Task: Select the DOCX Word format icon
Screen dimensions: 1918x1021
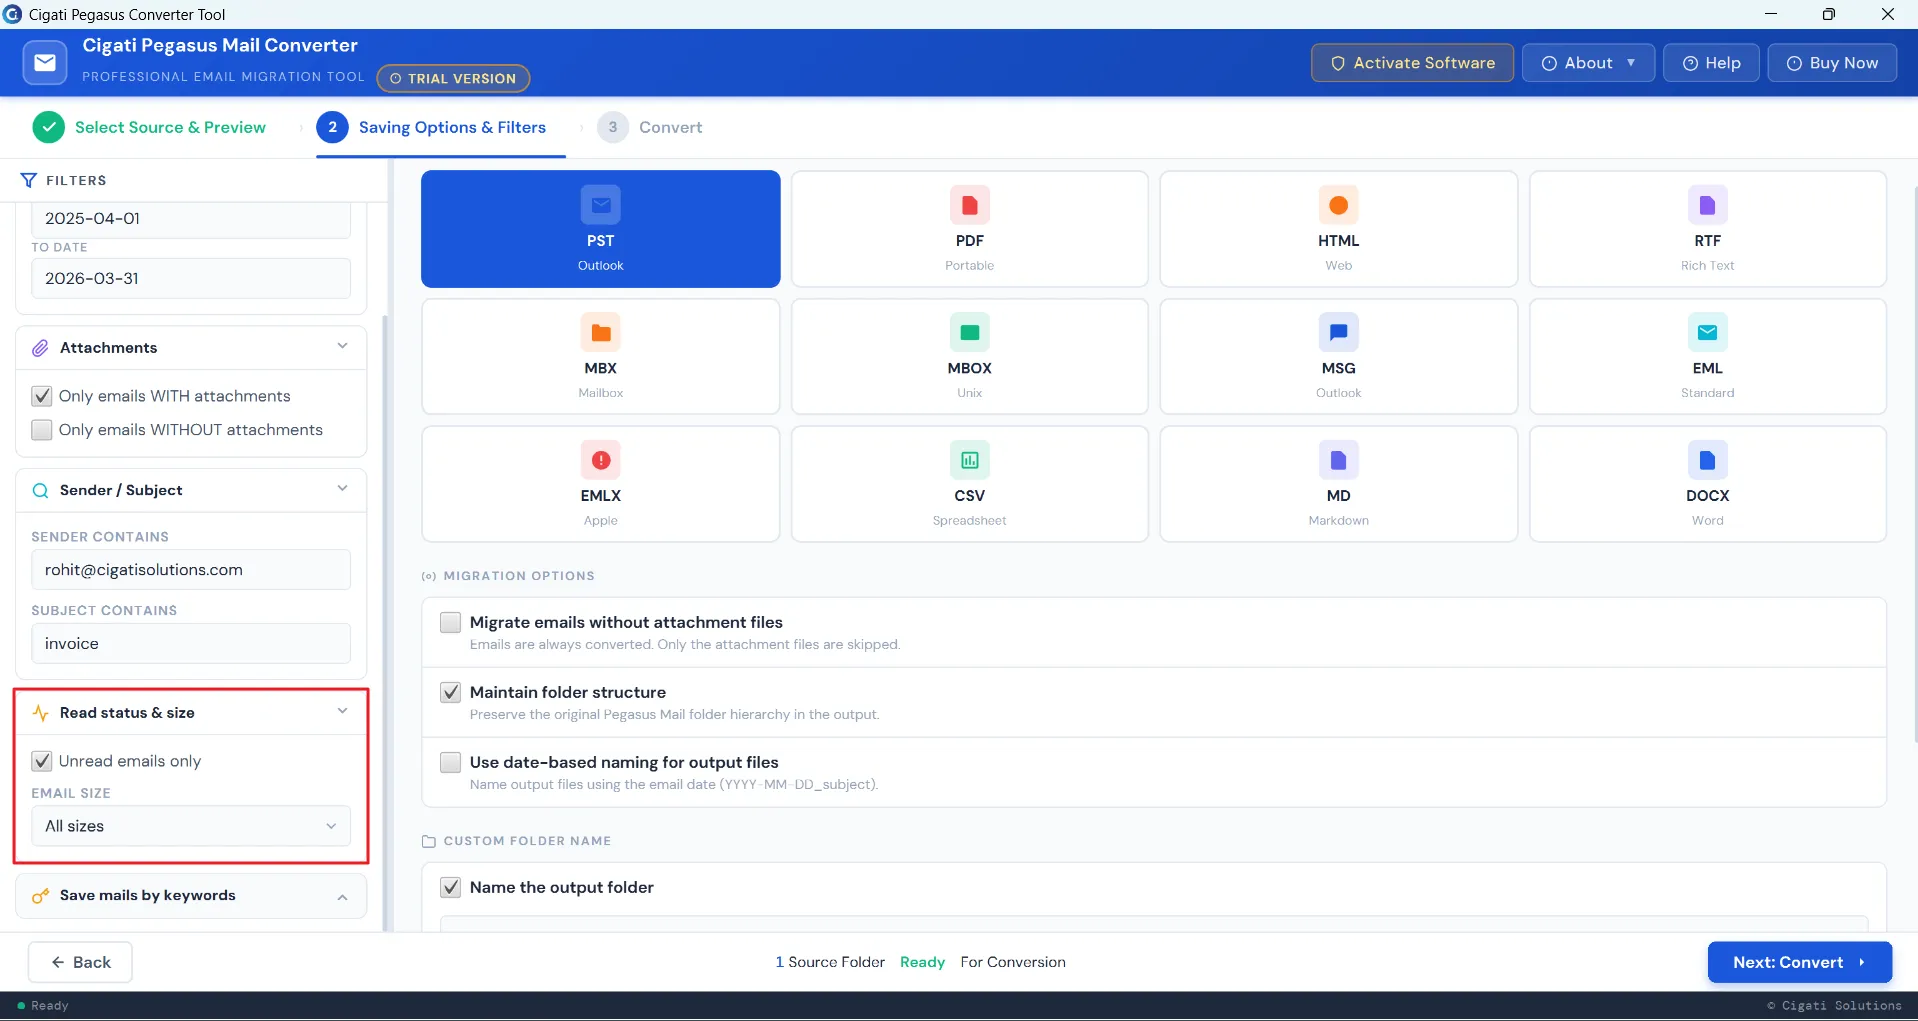Action: [x=1707, y=460]
